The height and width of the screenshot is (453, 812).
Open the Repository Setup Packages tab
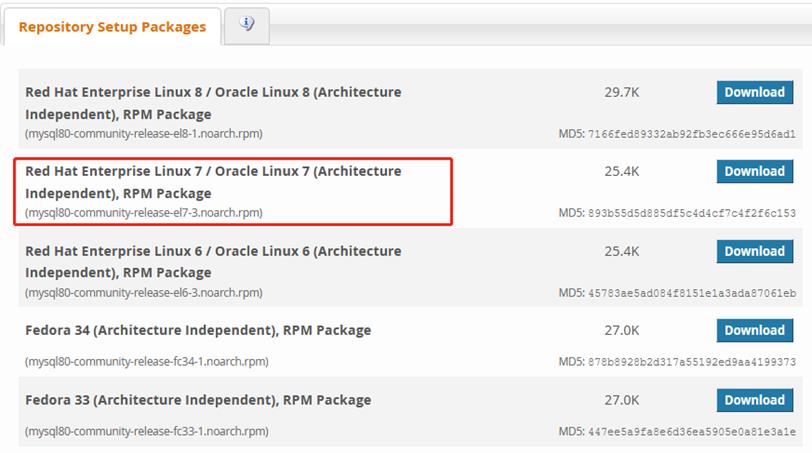pyautogui.click(x=112, y=27)
